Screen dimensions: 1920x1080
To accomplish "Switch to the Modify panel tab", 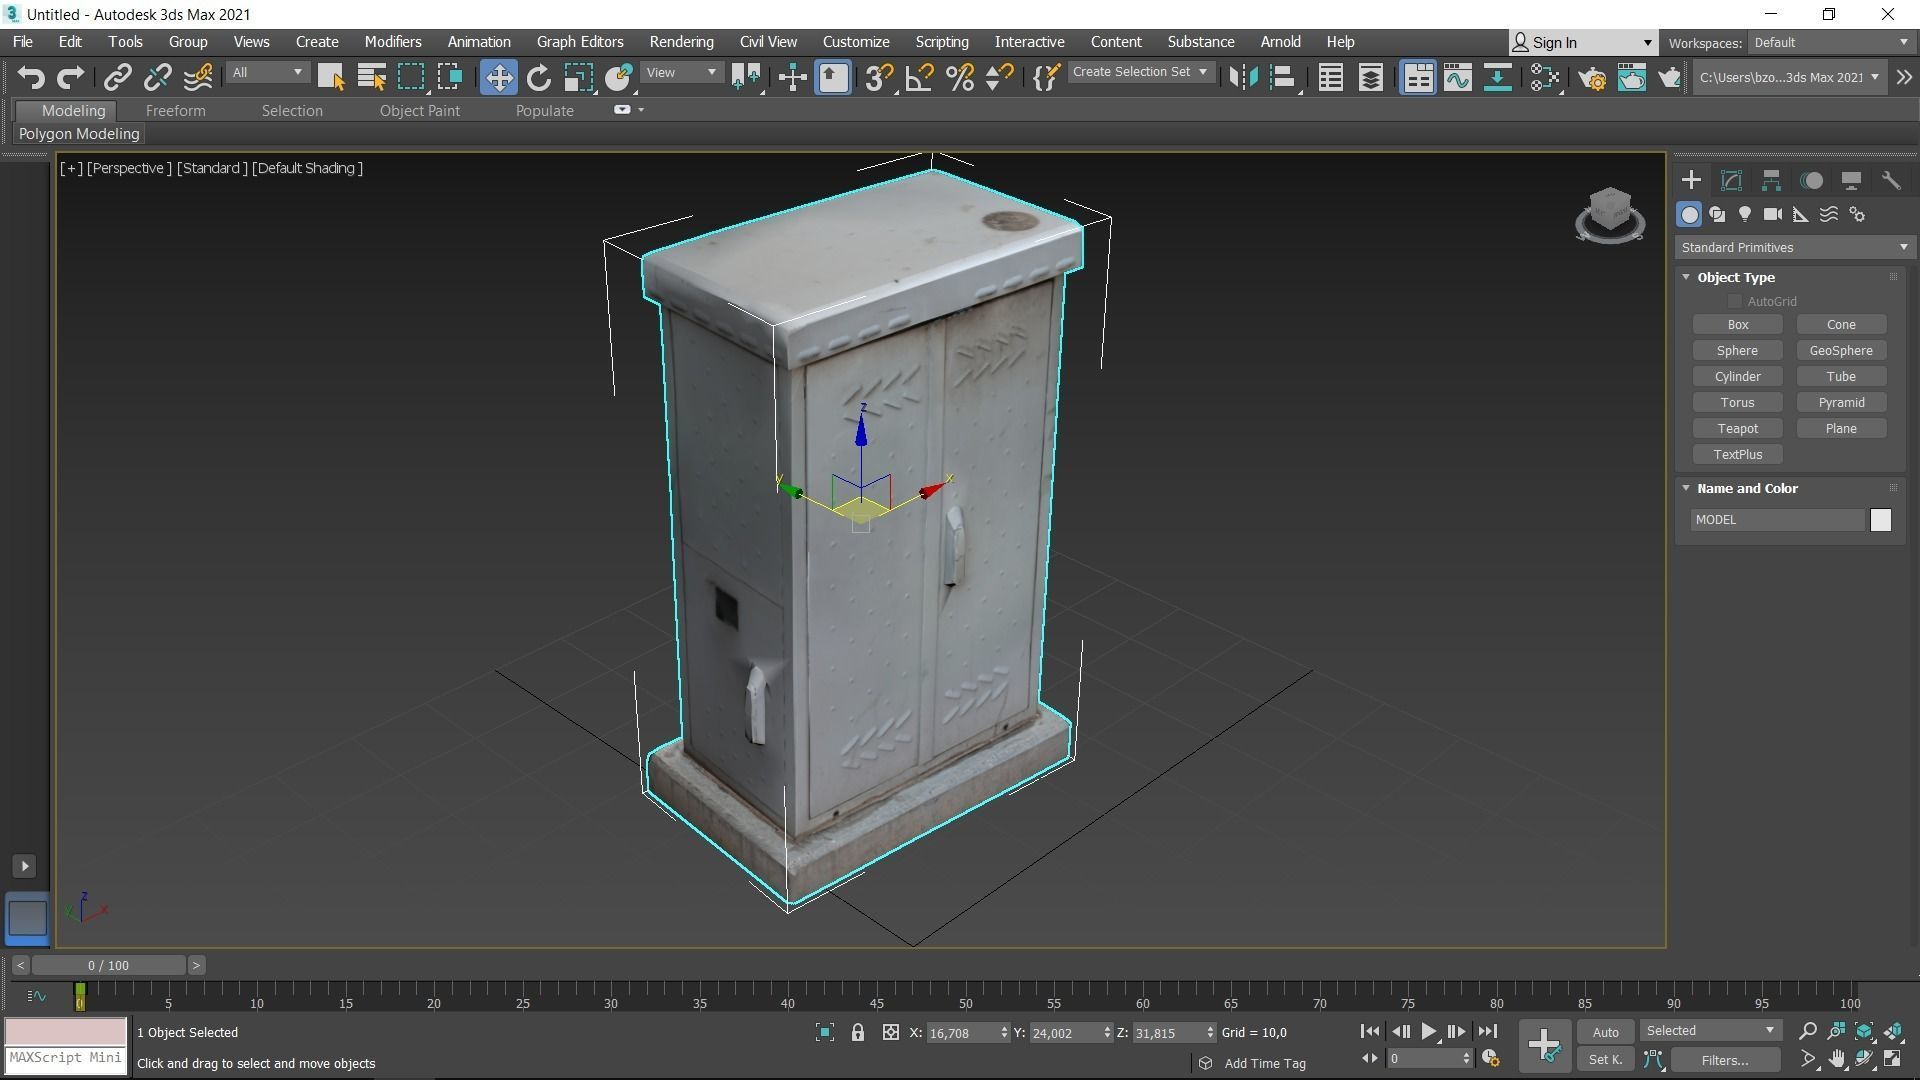I will [x=1731, y=180].
